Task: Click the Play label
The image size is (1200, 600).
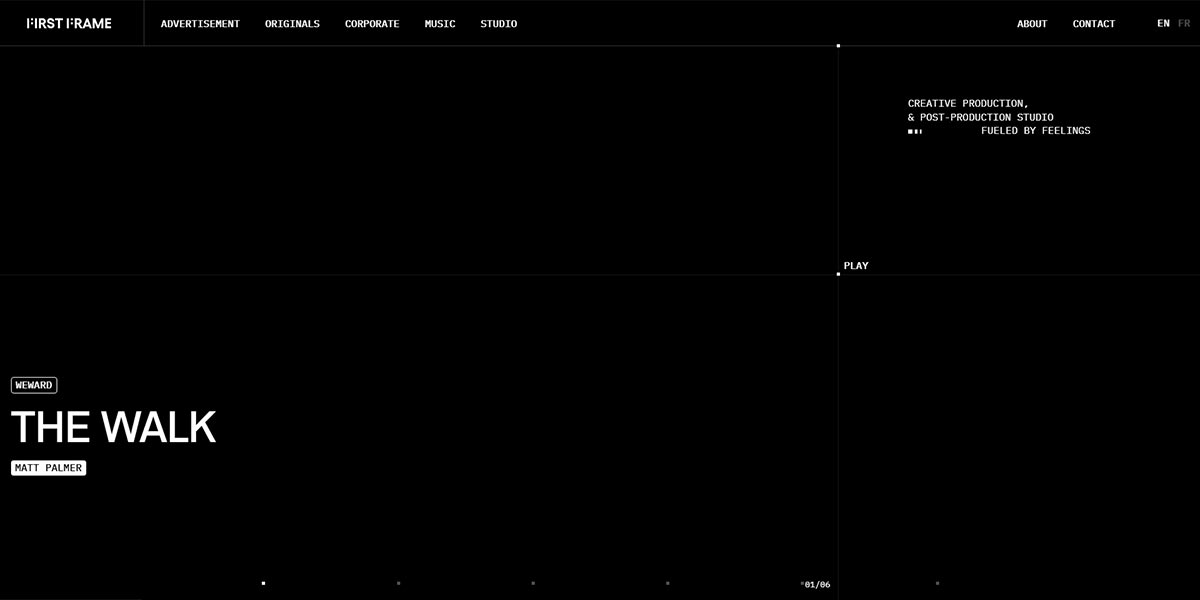Action: pos(856,266)
